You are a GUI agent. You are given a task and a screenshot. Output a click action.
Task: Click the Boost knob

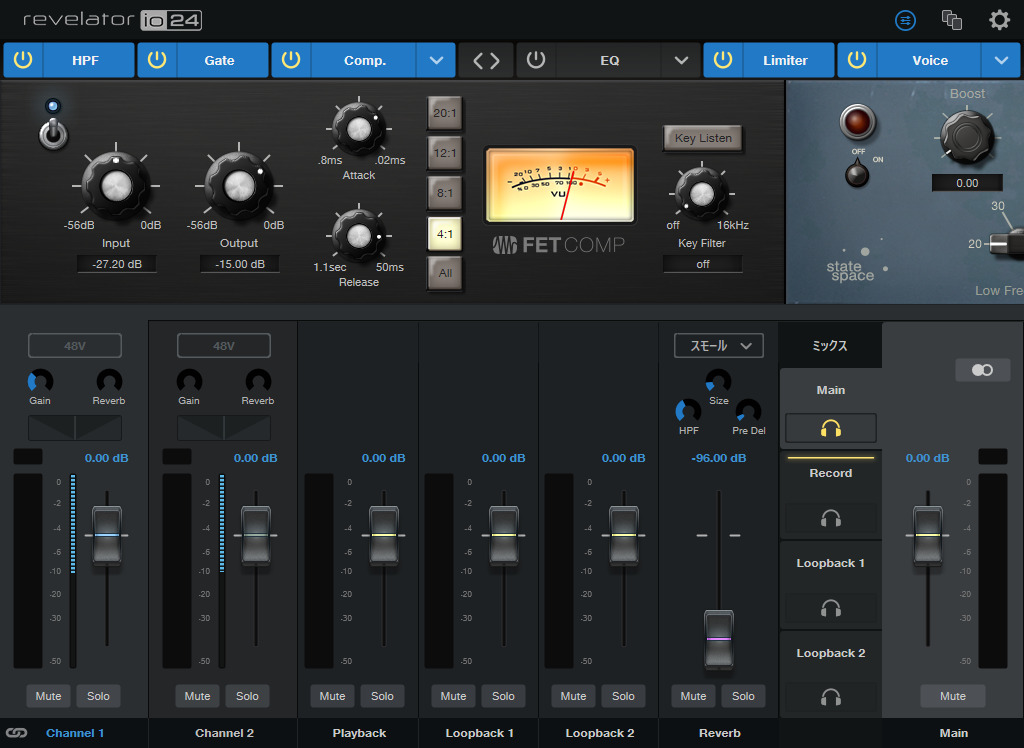967,137
